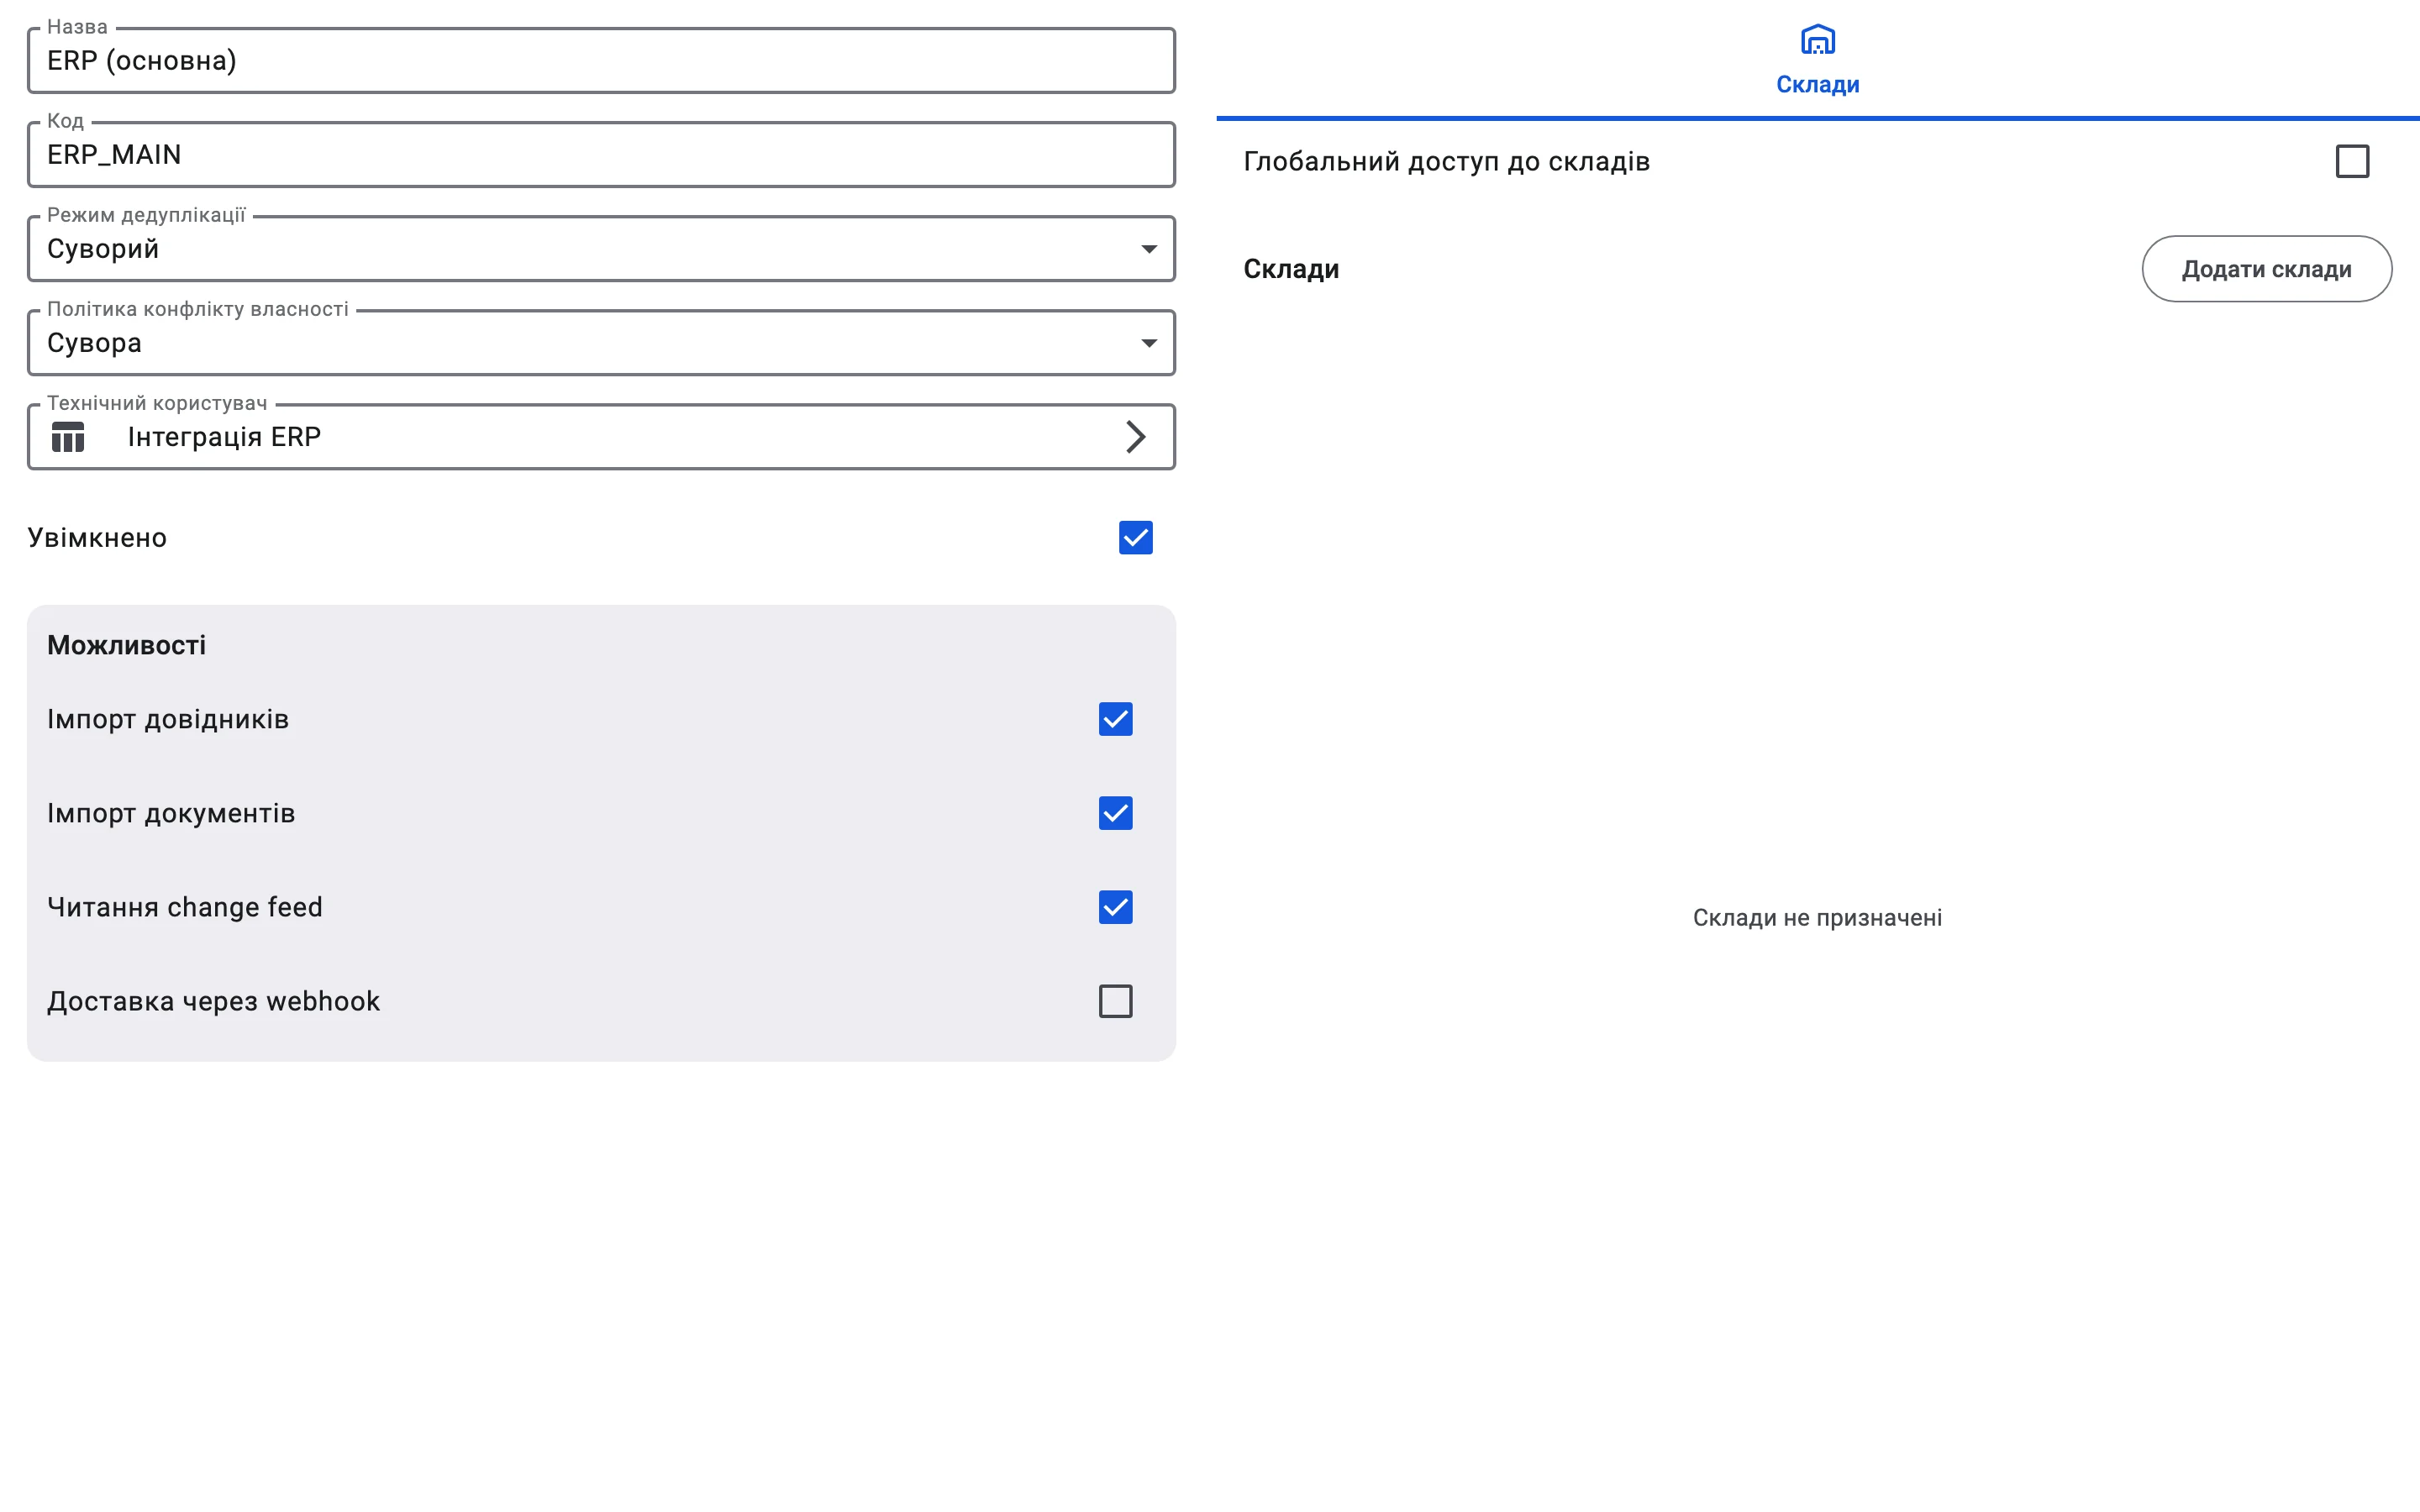Open the Технічний користувач selector field
Image resolution: width=2420 pixels, height=1512 pixels.
(601, 437)
